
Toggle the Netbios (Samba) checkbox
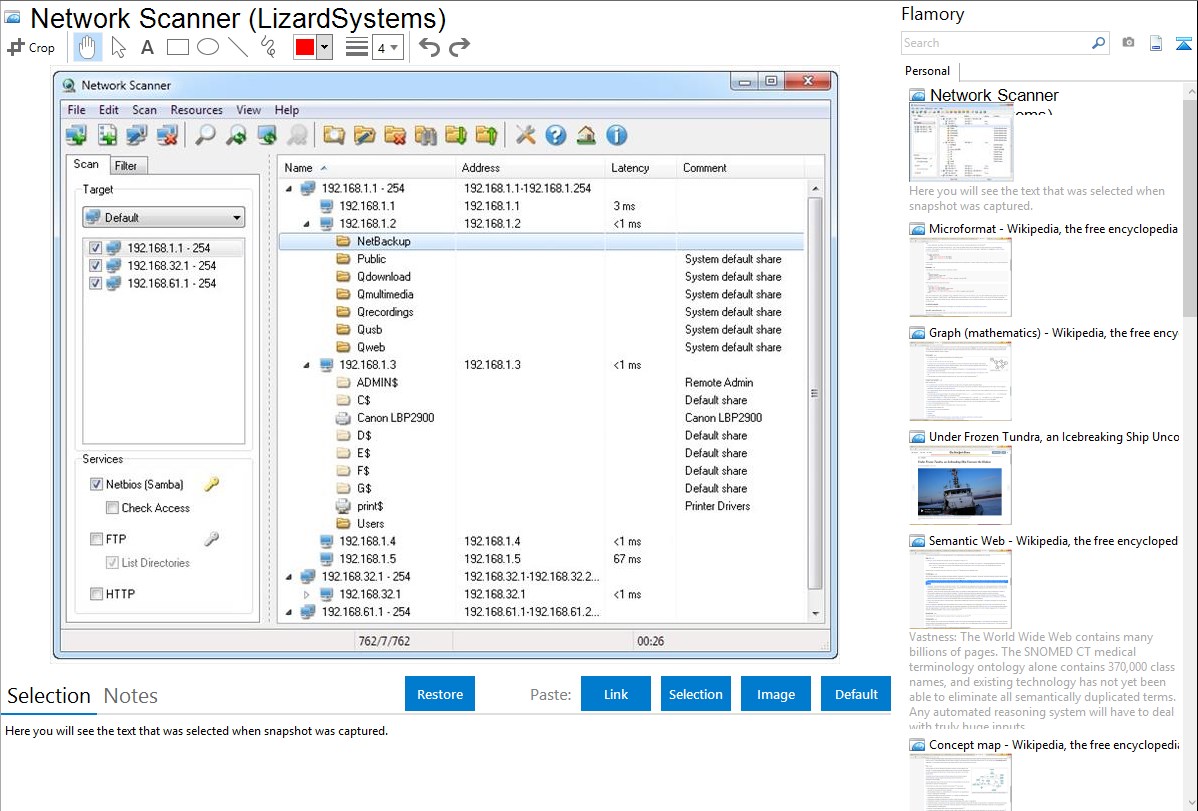pyautogui.click(x=97, y=485)
